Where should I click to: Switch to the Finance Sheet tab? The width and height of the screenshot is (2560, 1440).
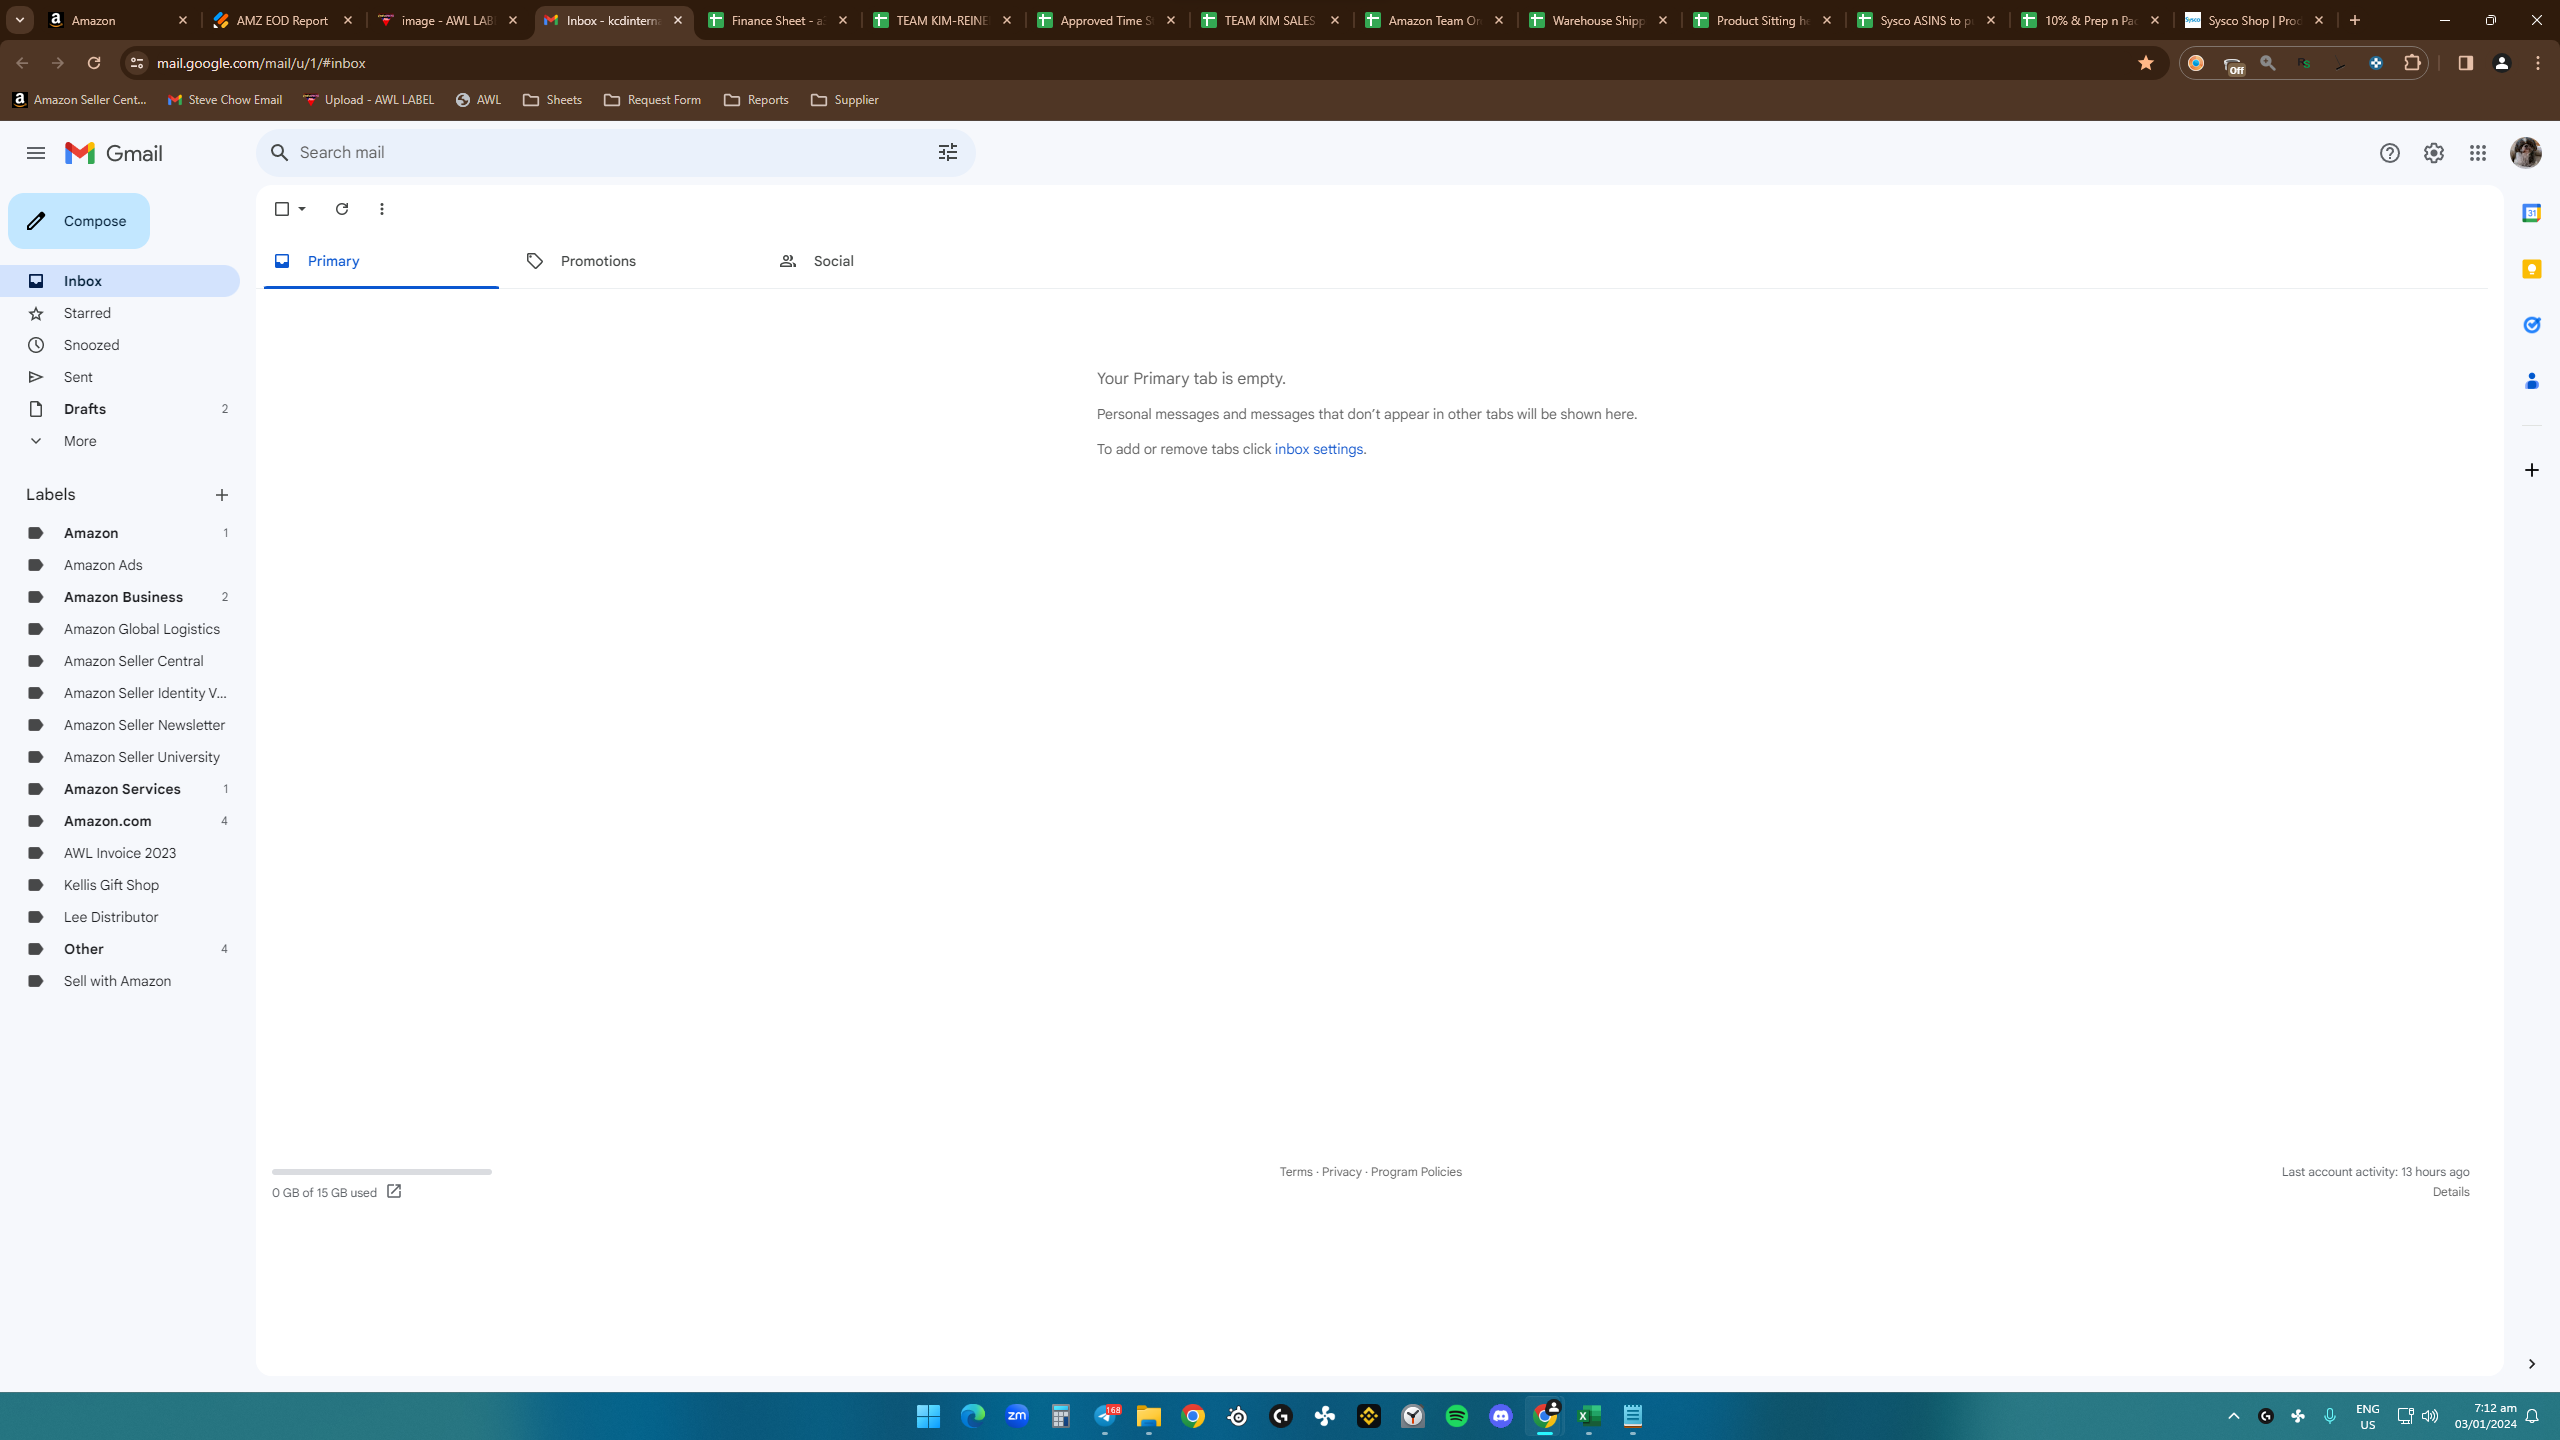point(779,20)
